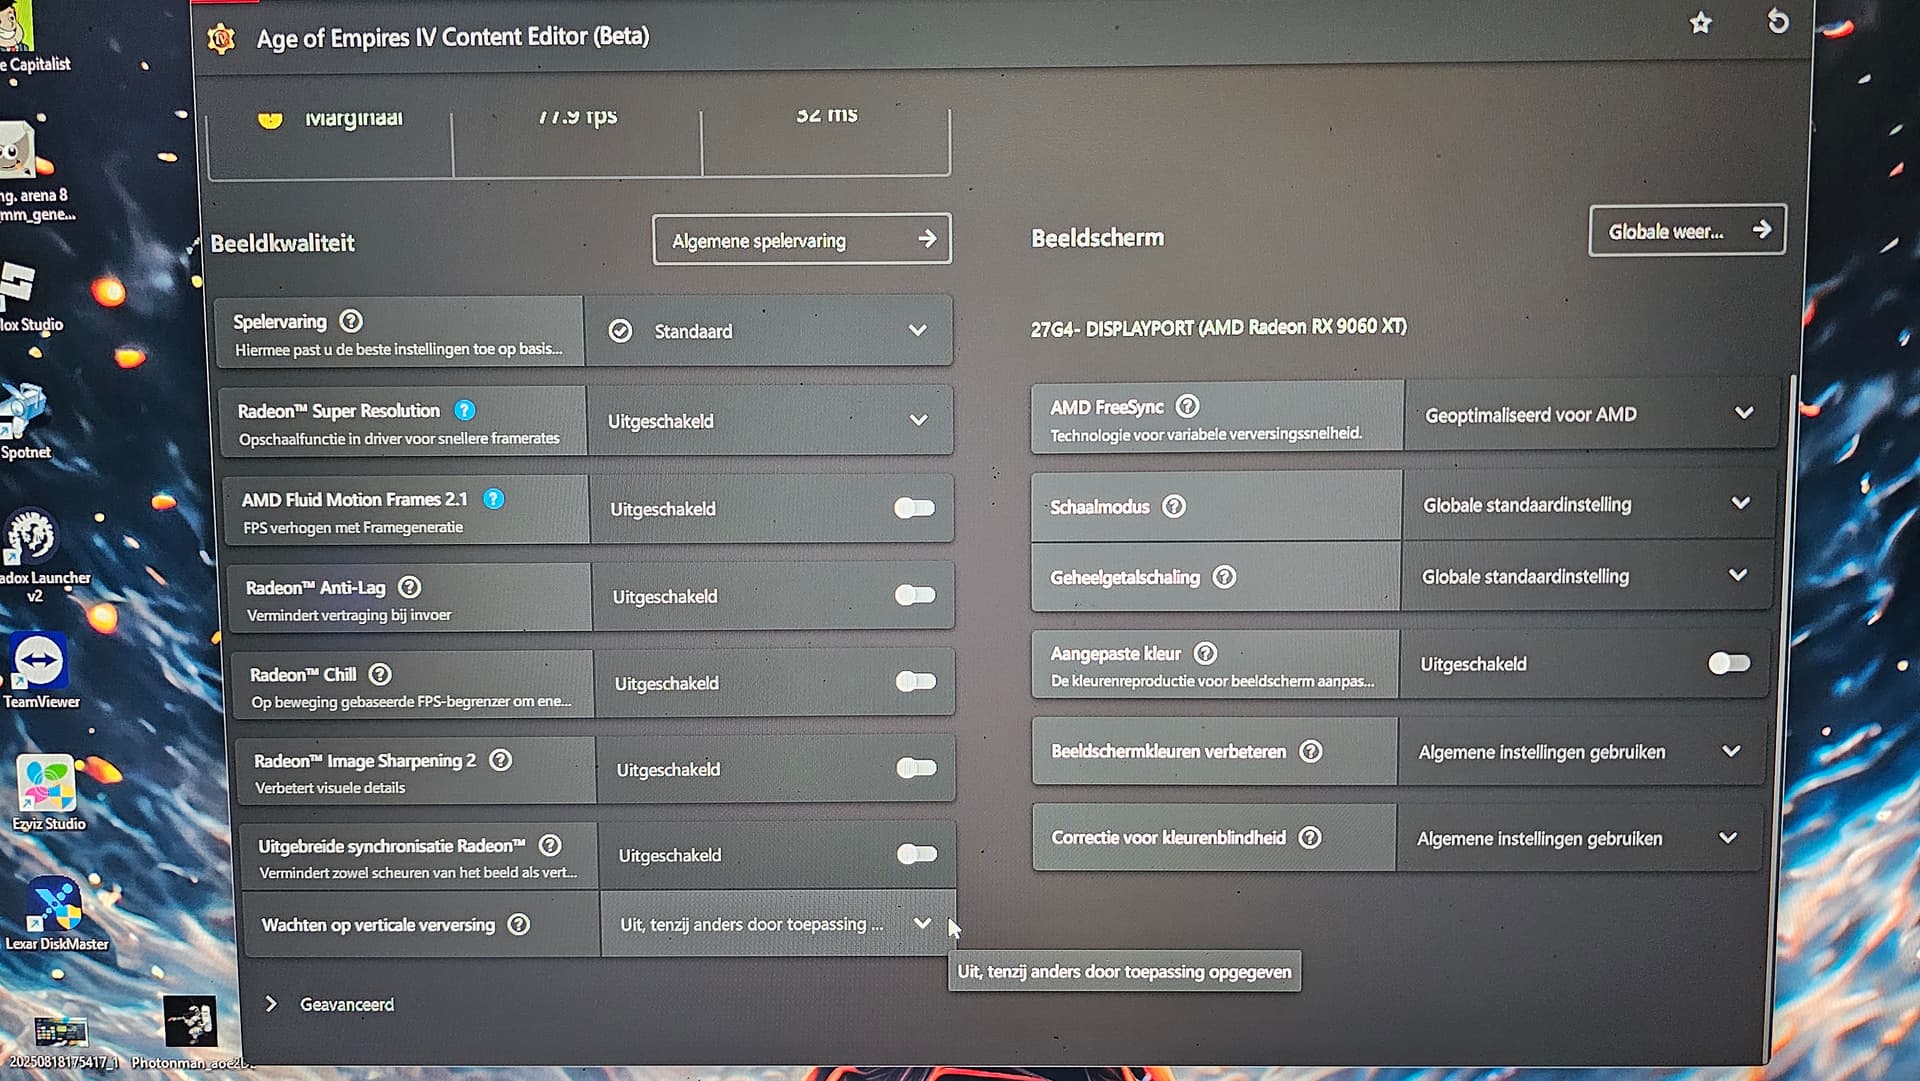
Task: Open help for Radeon Chill
Action: point(380,674)
